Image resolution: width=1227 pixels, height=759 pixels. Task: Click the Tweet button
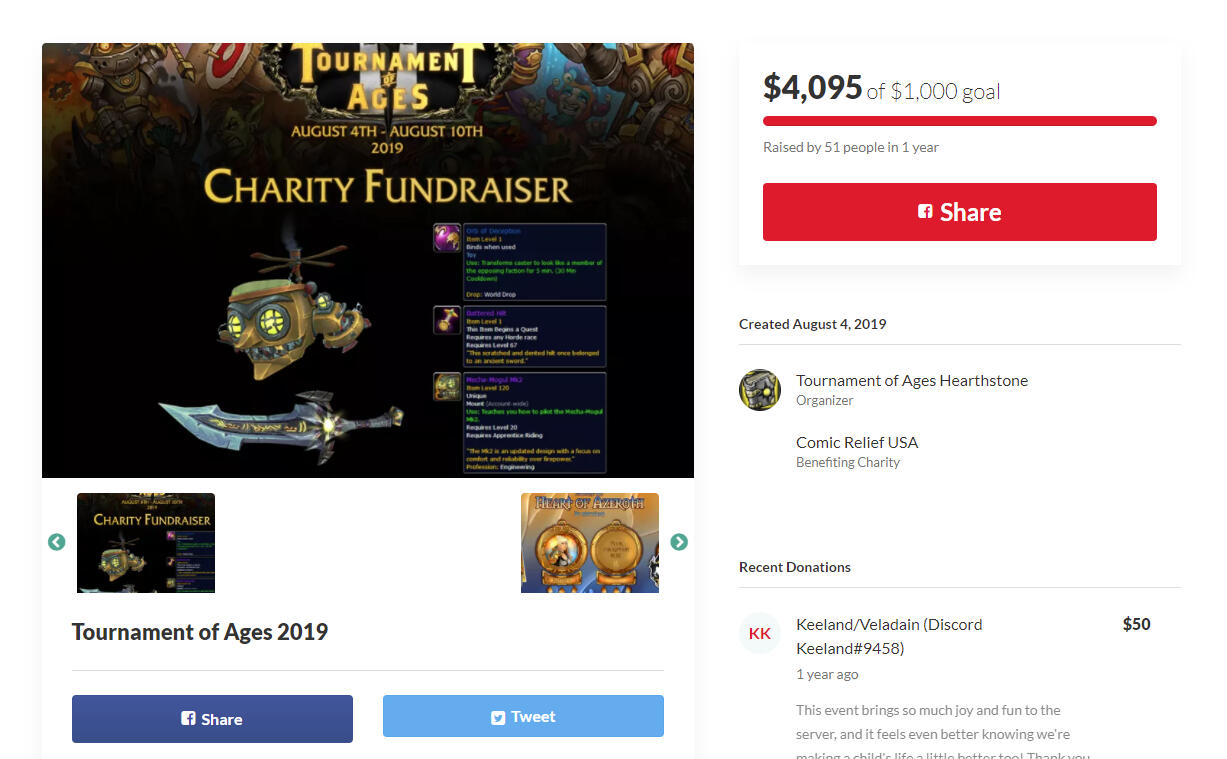523,716
